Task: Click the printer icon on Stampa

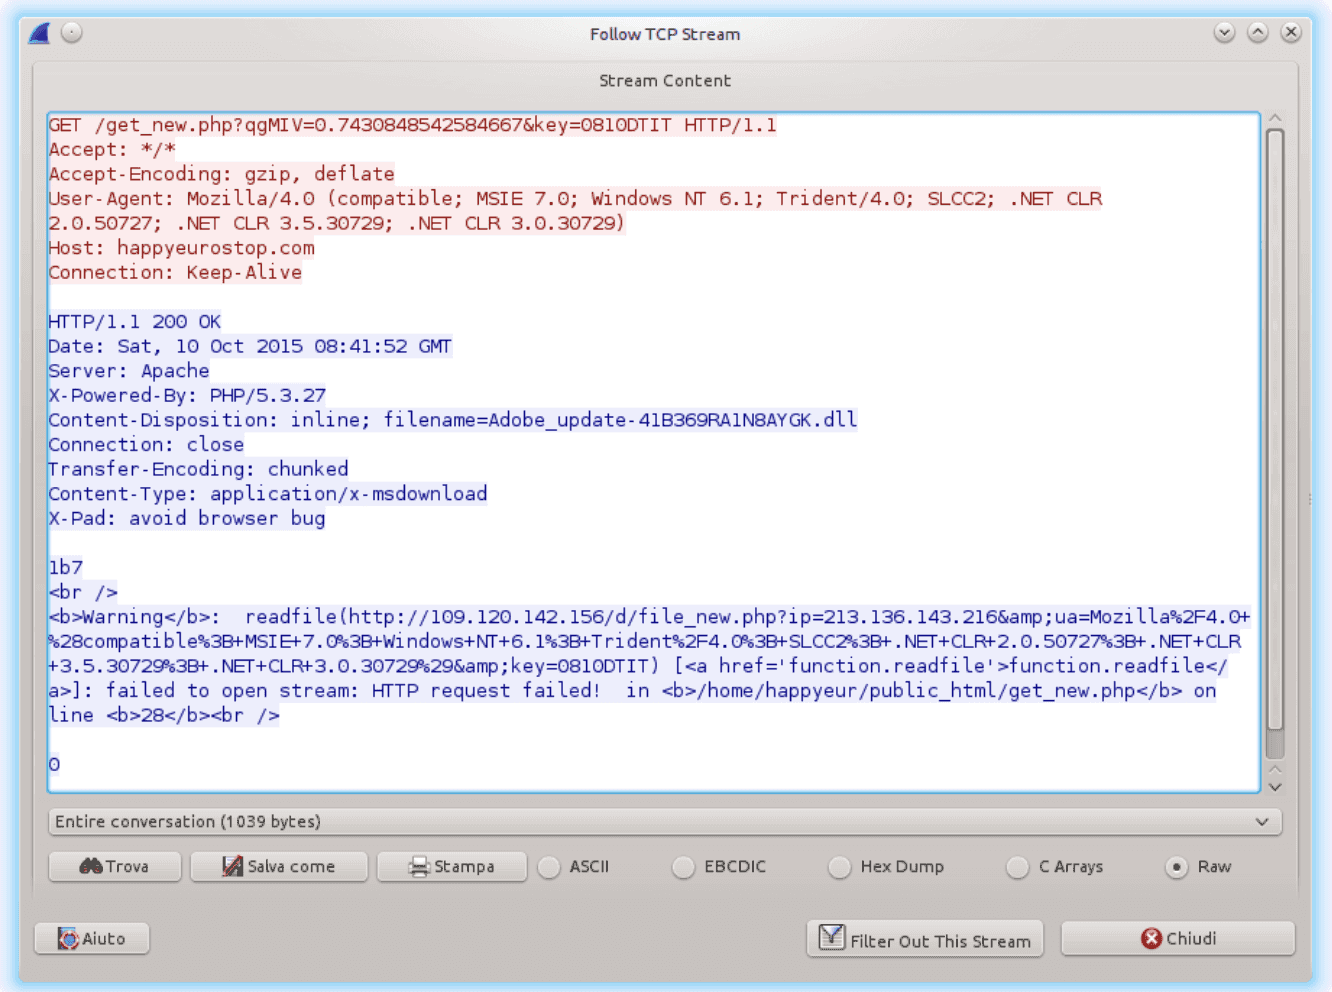Action: [x=419, y=867]
